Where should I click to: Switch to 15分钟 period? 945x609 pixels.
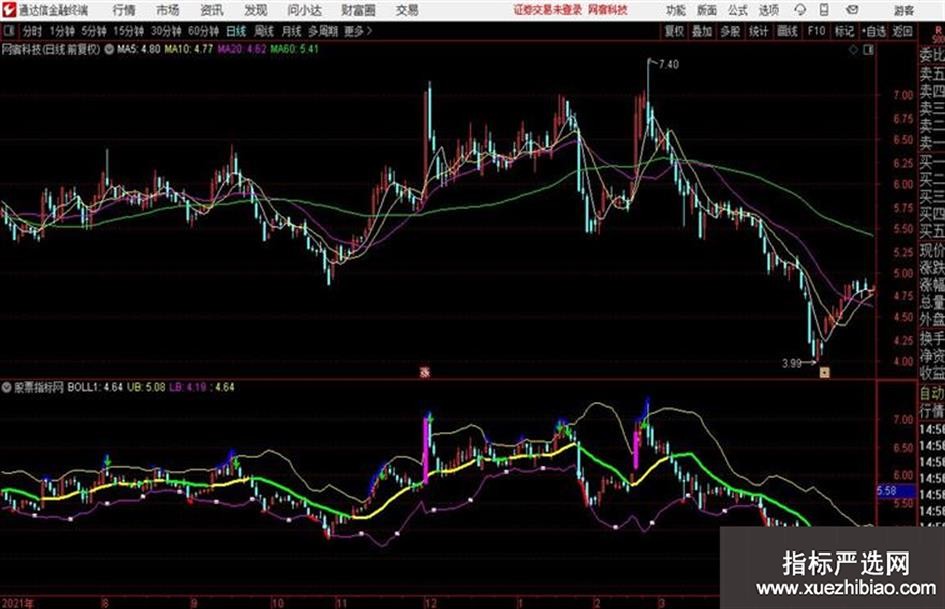tap(128, 31)
